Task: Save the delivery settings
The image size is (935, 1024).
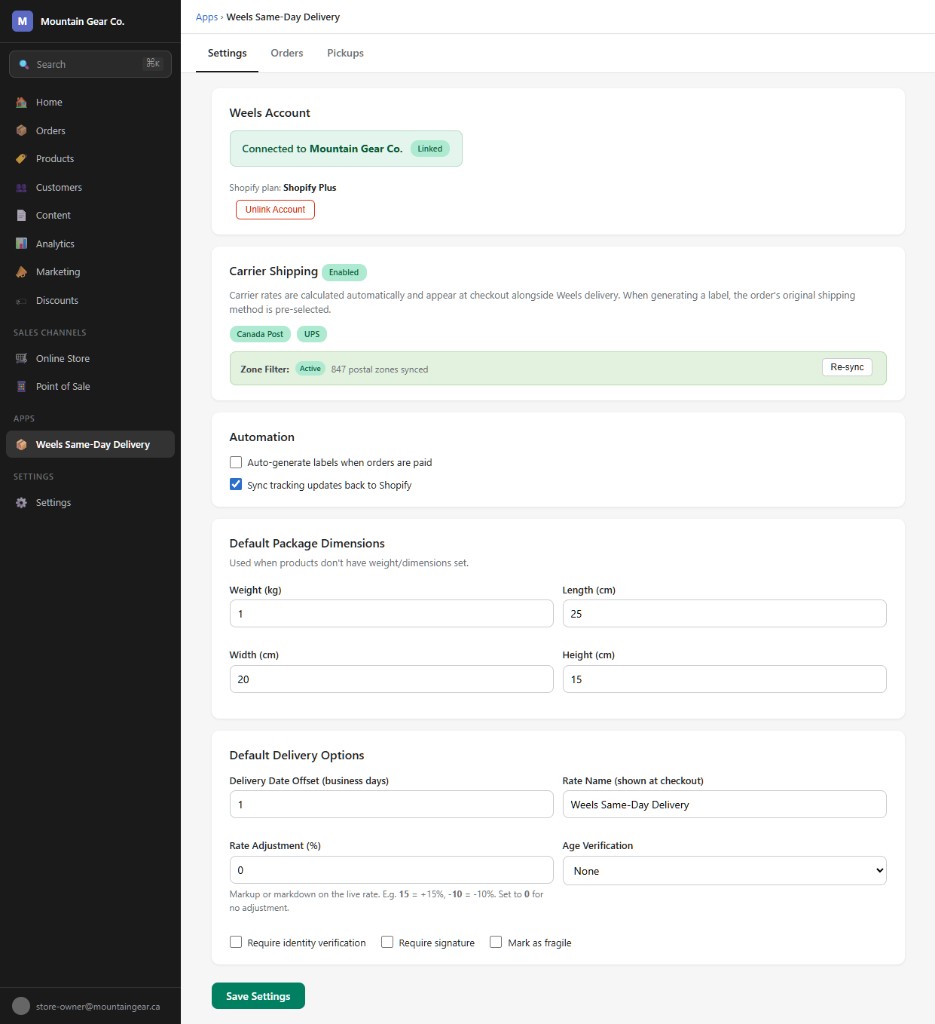Action: pos(258,995)
